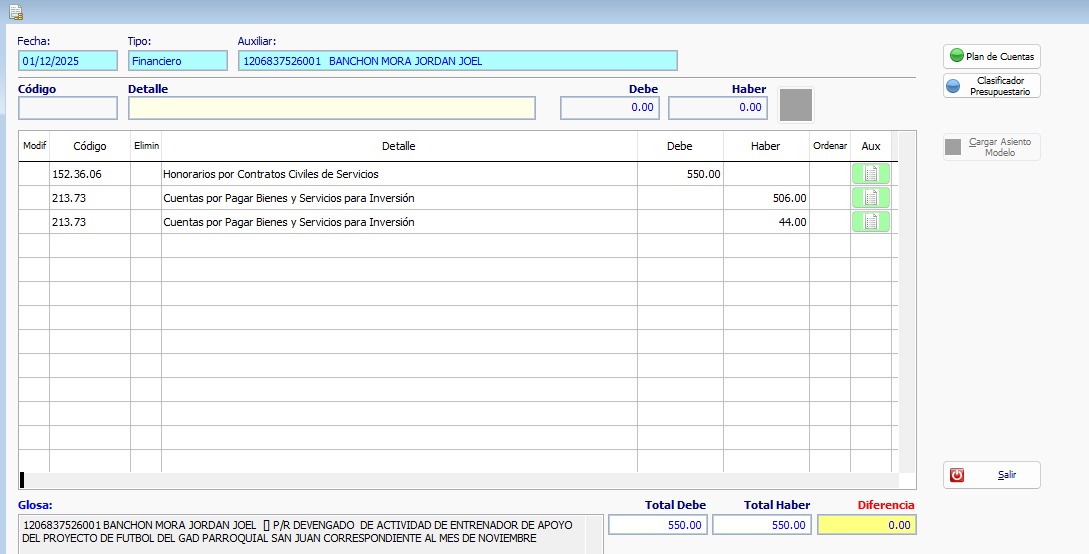Focus the empty Código input box
The width and height of the screenshot is (1089, 554).
(x=68, y=108)
